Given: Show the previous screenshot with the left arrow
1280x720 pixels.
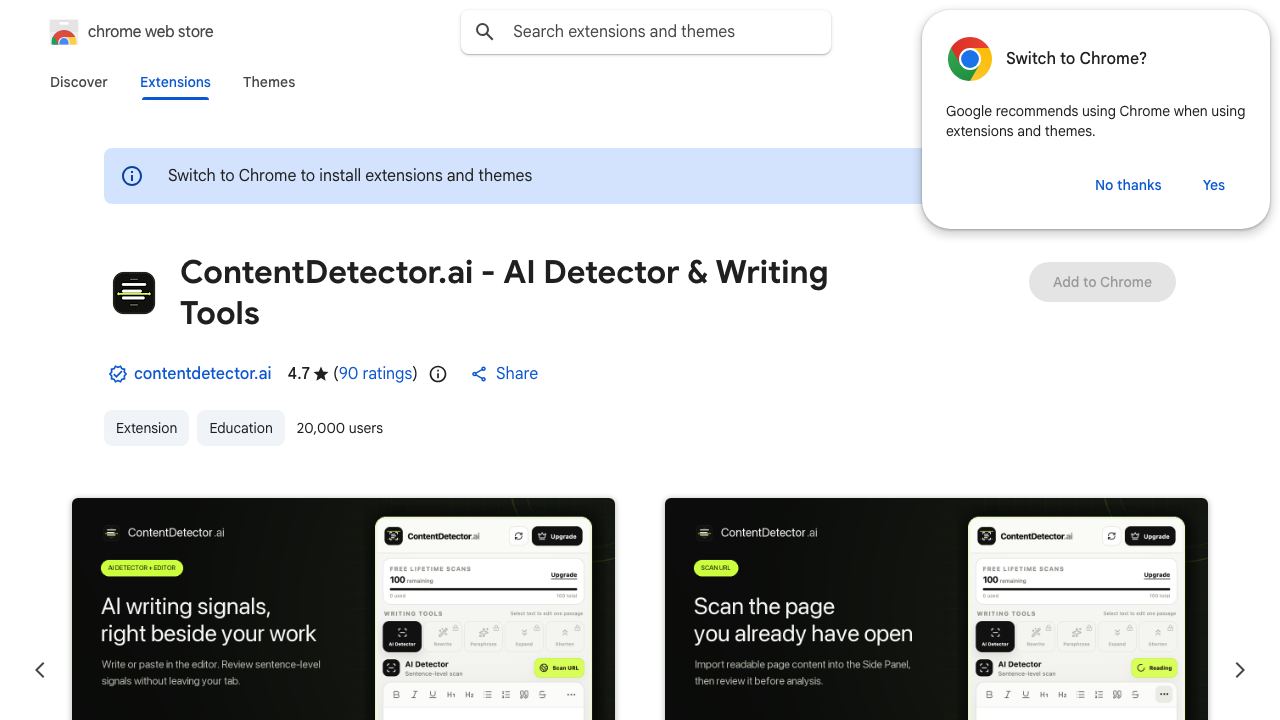Looking at the screenshot, I should pos(40,670).
